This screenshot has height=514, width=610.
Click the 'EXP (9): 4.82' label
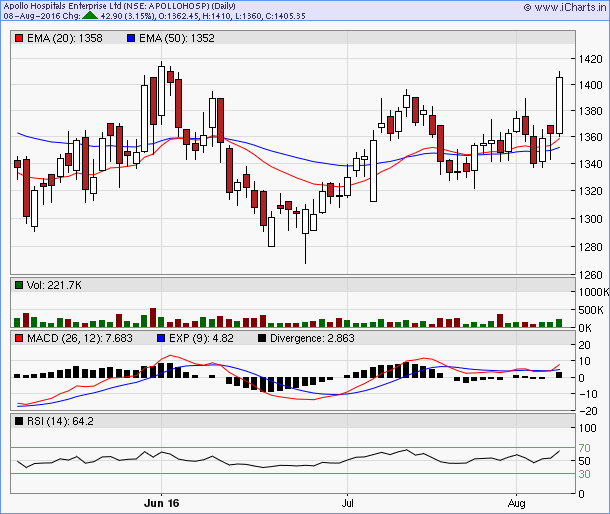201,338
